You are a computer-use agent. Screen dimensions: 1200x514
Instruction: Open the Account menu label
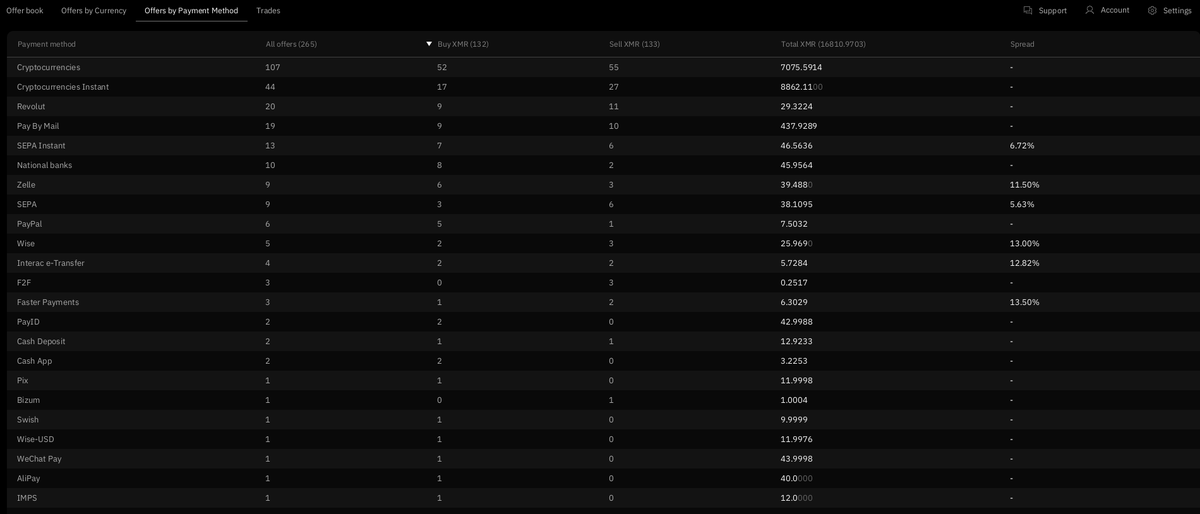coord(1115,10)
